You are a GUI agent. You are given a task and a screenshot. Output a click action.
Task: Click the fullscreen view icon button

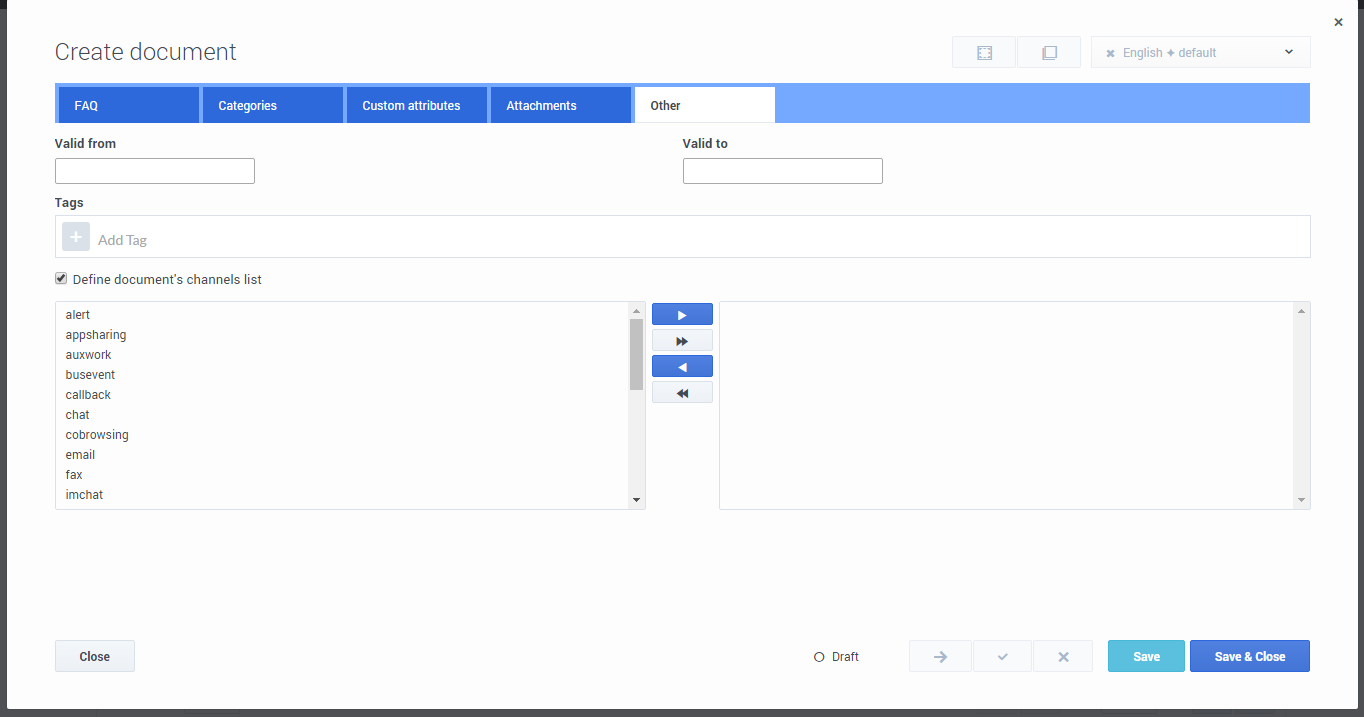coord(984,53)
